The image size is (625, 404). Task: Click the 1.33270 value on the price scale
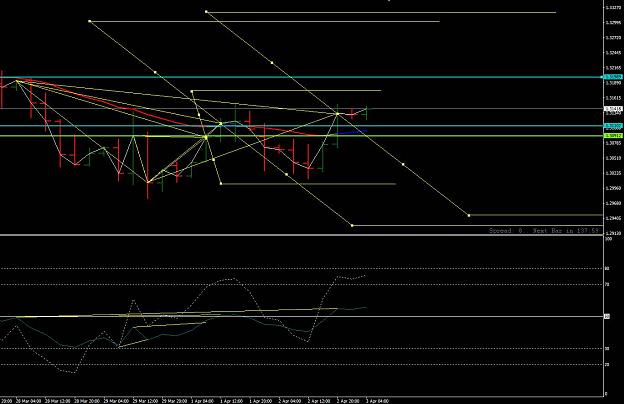pyautogui.click(x=613, y=8)
